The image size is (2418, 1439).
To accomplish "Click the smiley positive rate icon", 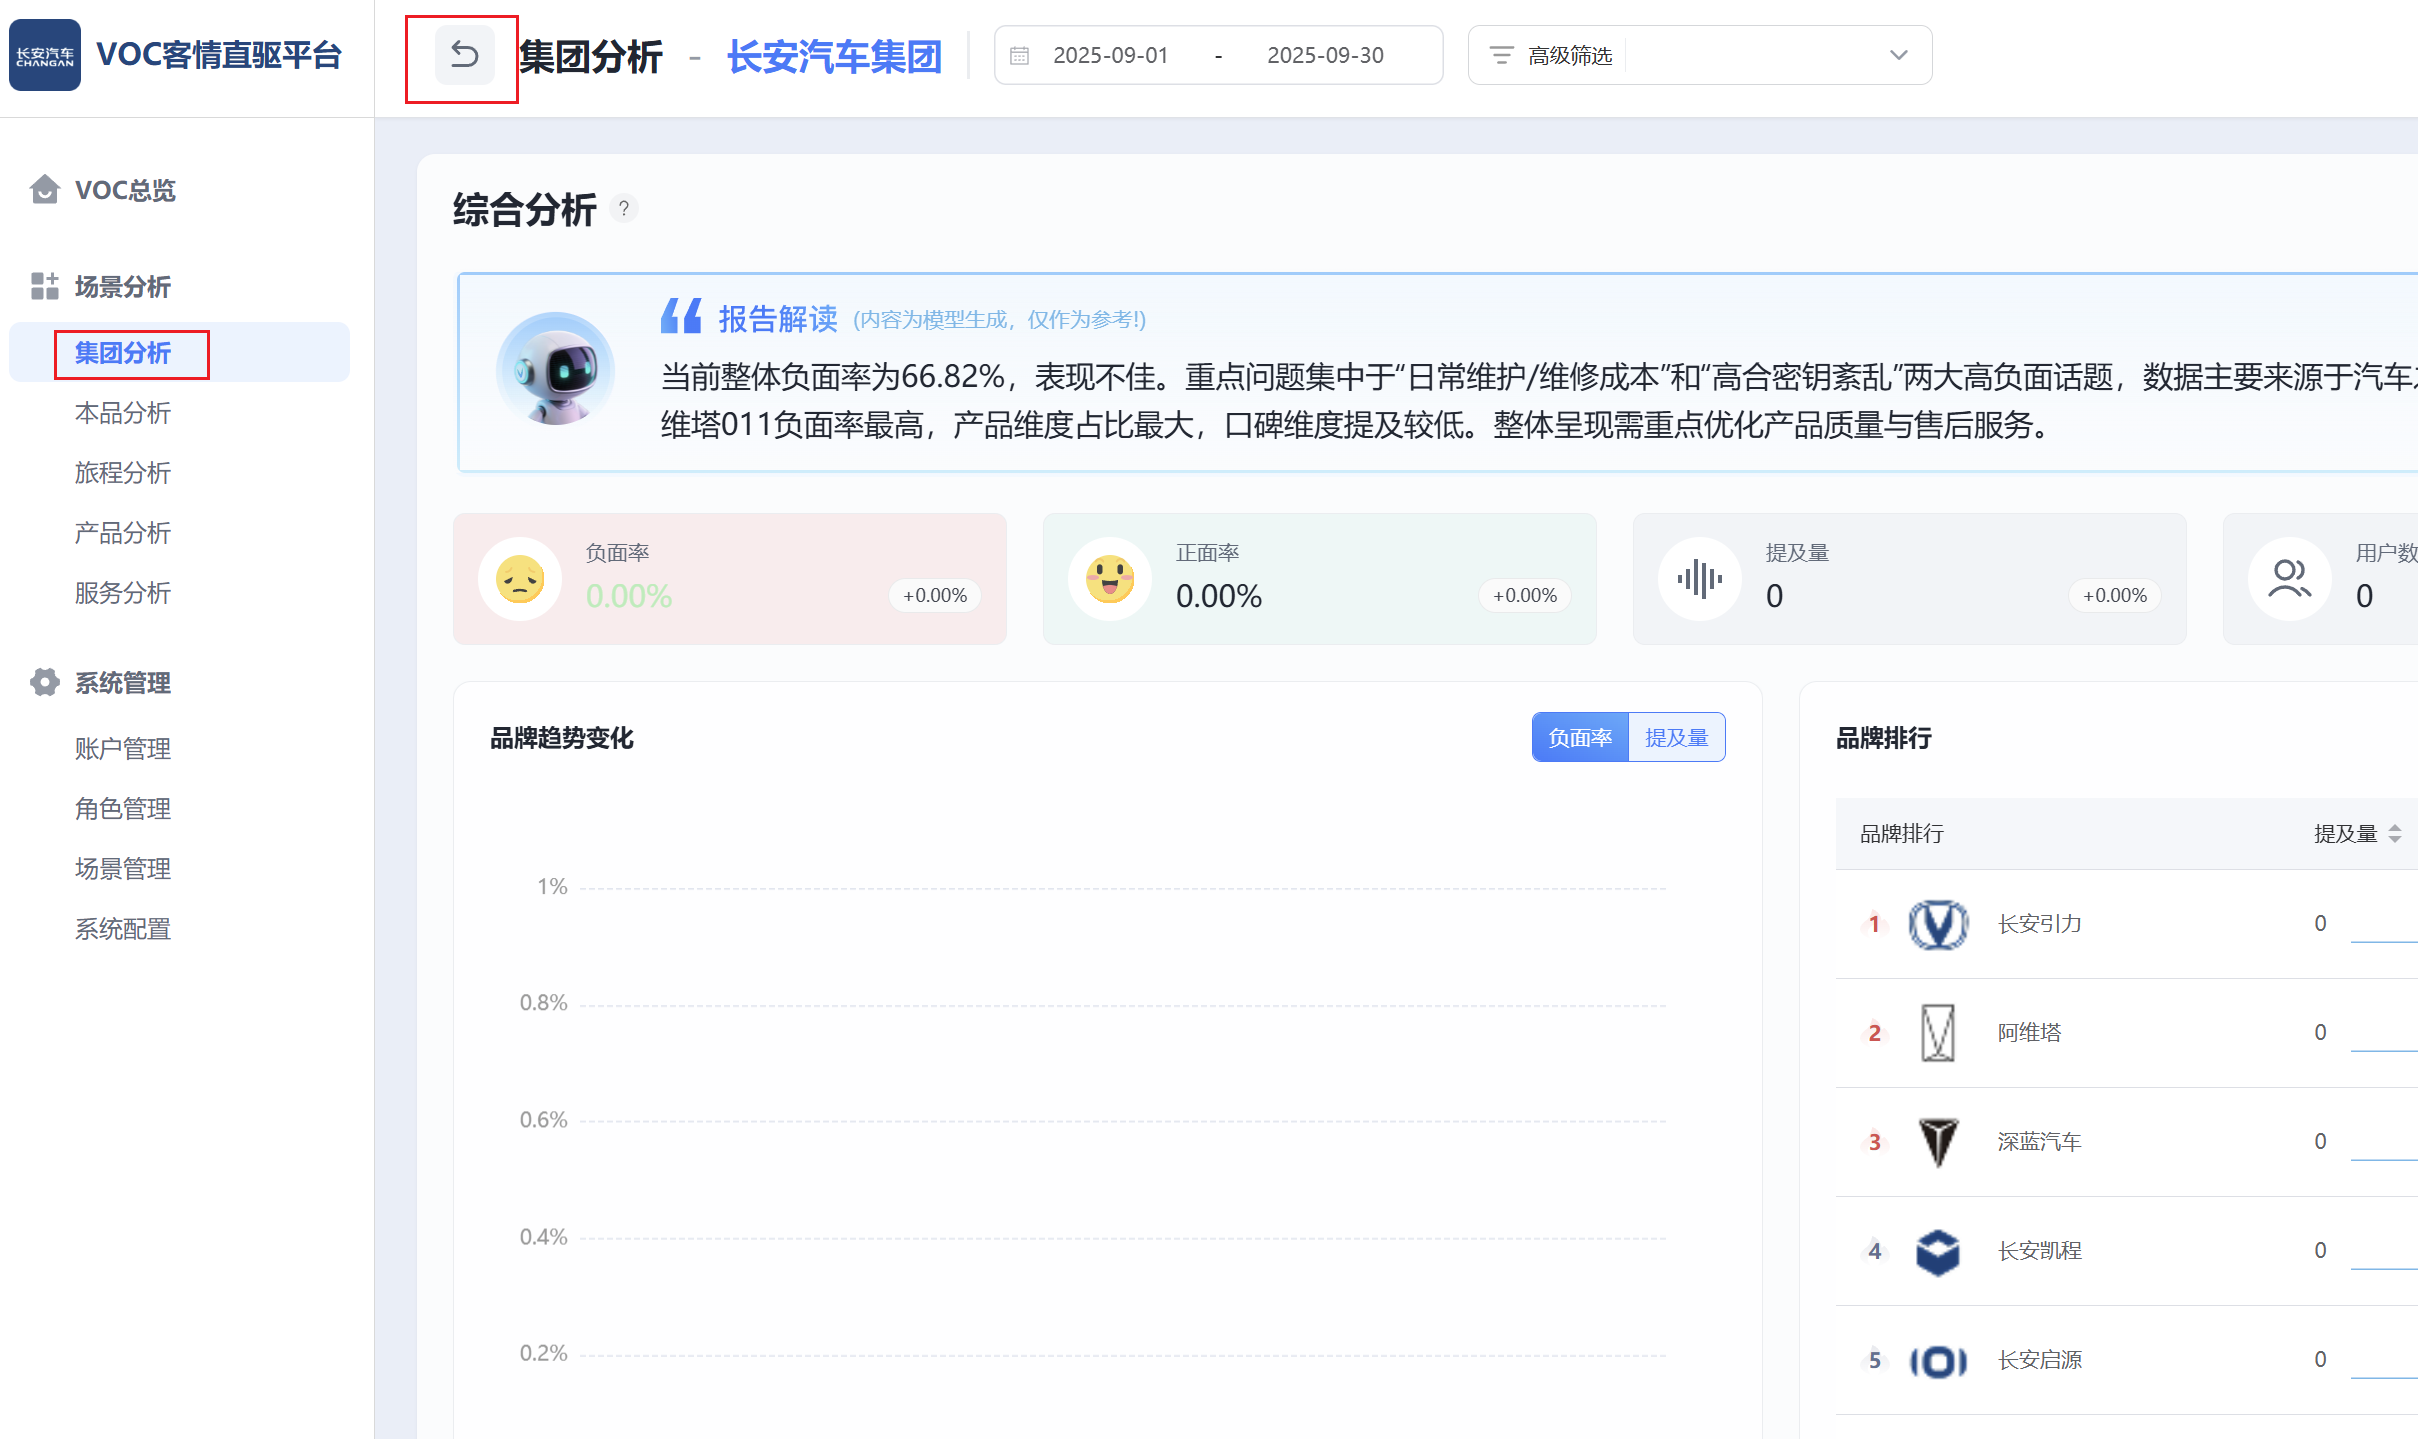I will pyautogui.click(x=1110, y=579).
